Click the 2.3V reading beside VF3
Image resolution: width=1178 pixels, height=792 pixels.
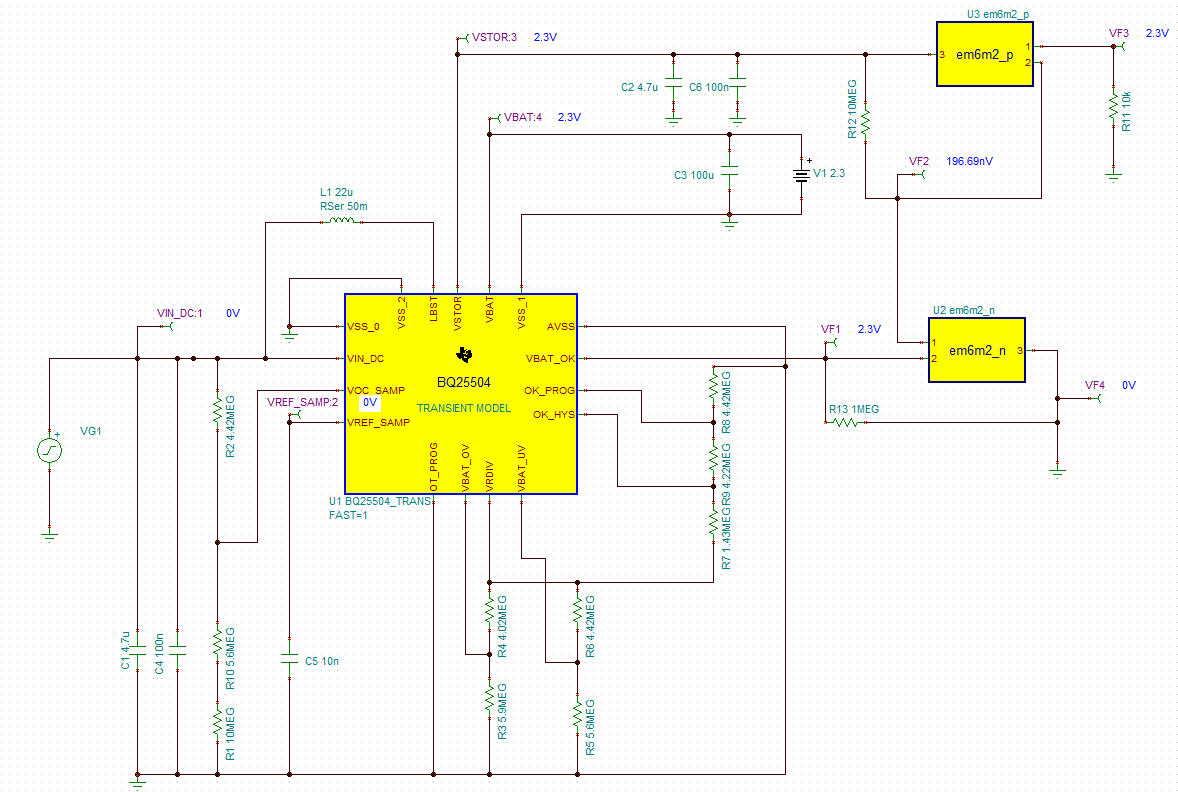(x=1157, y=33)
